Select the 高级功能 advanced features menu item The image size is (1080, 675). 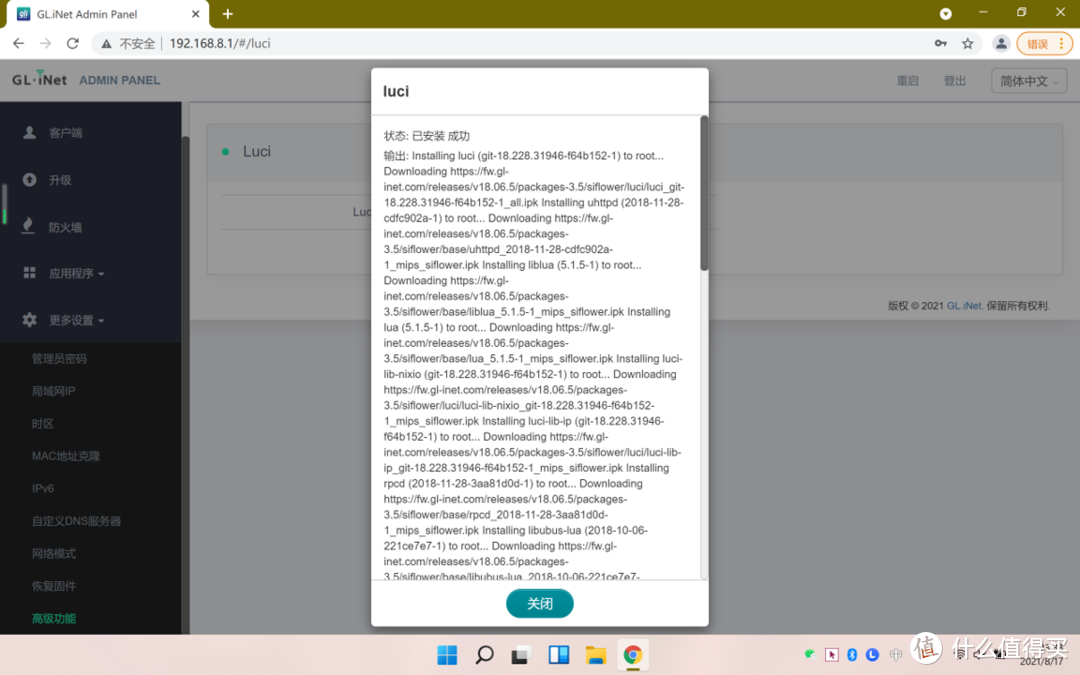click(x=53, y=618)
